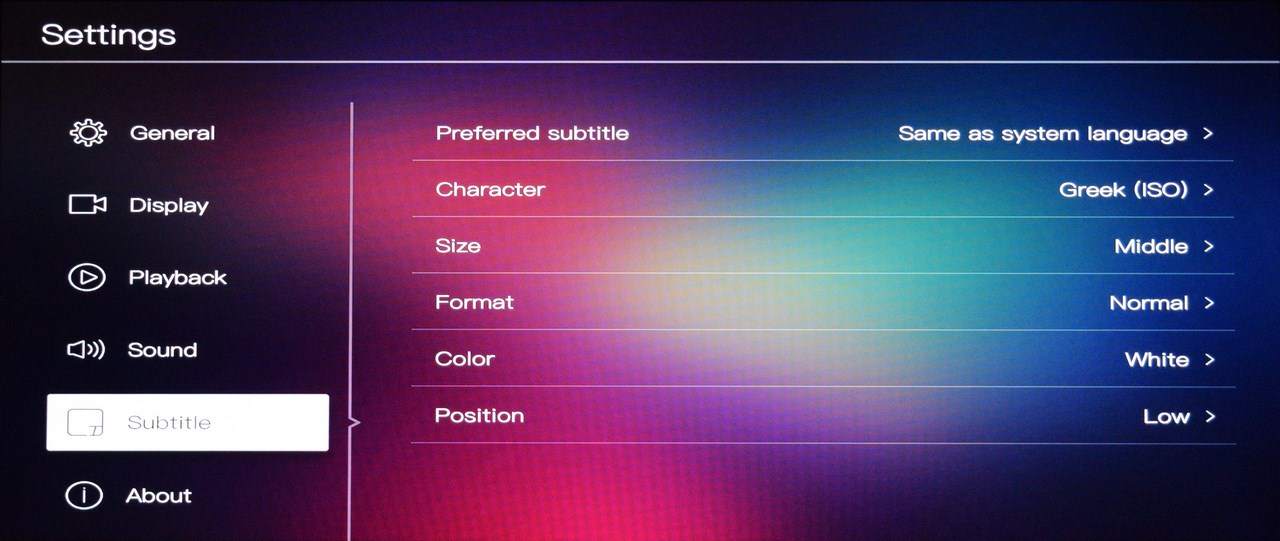The image size is (1280, 541).
Task: Open the Display camera icon
Action: (87, 205)
